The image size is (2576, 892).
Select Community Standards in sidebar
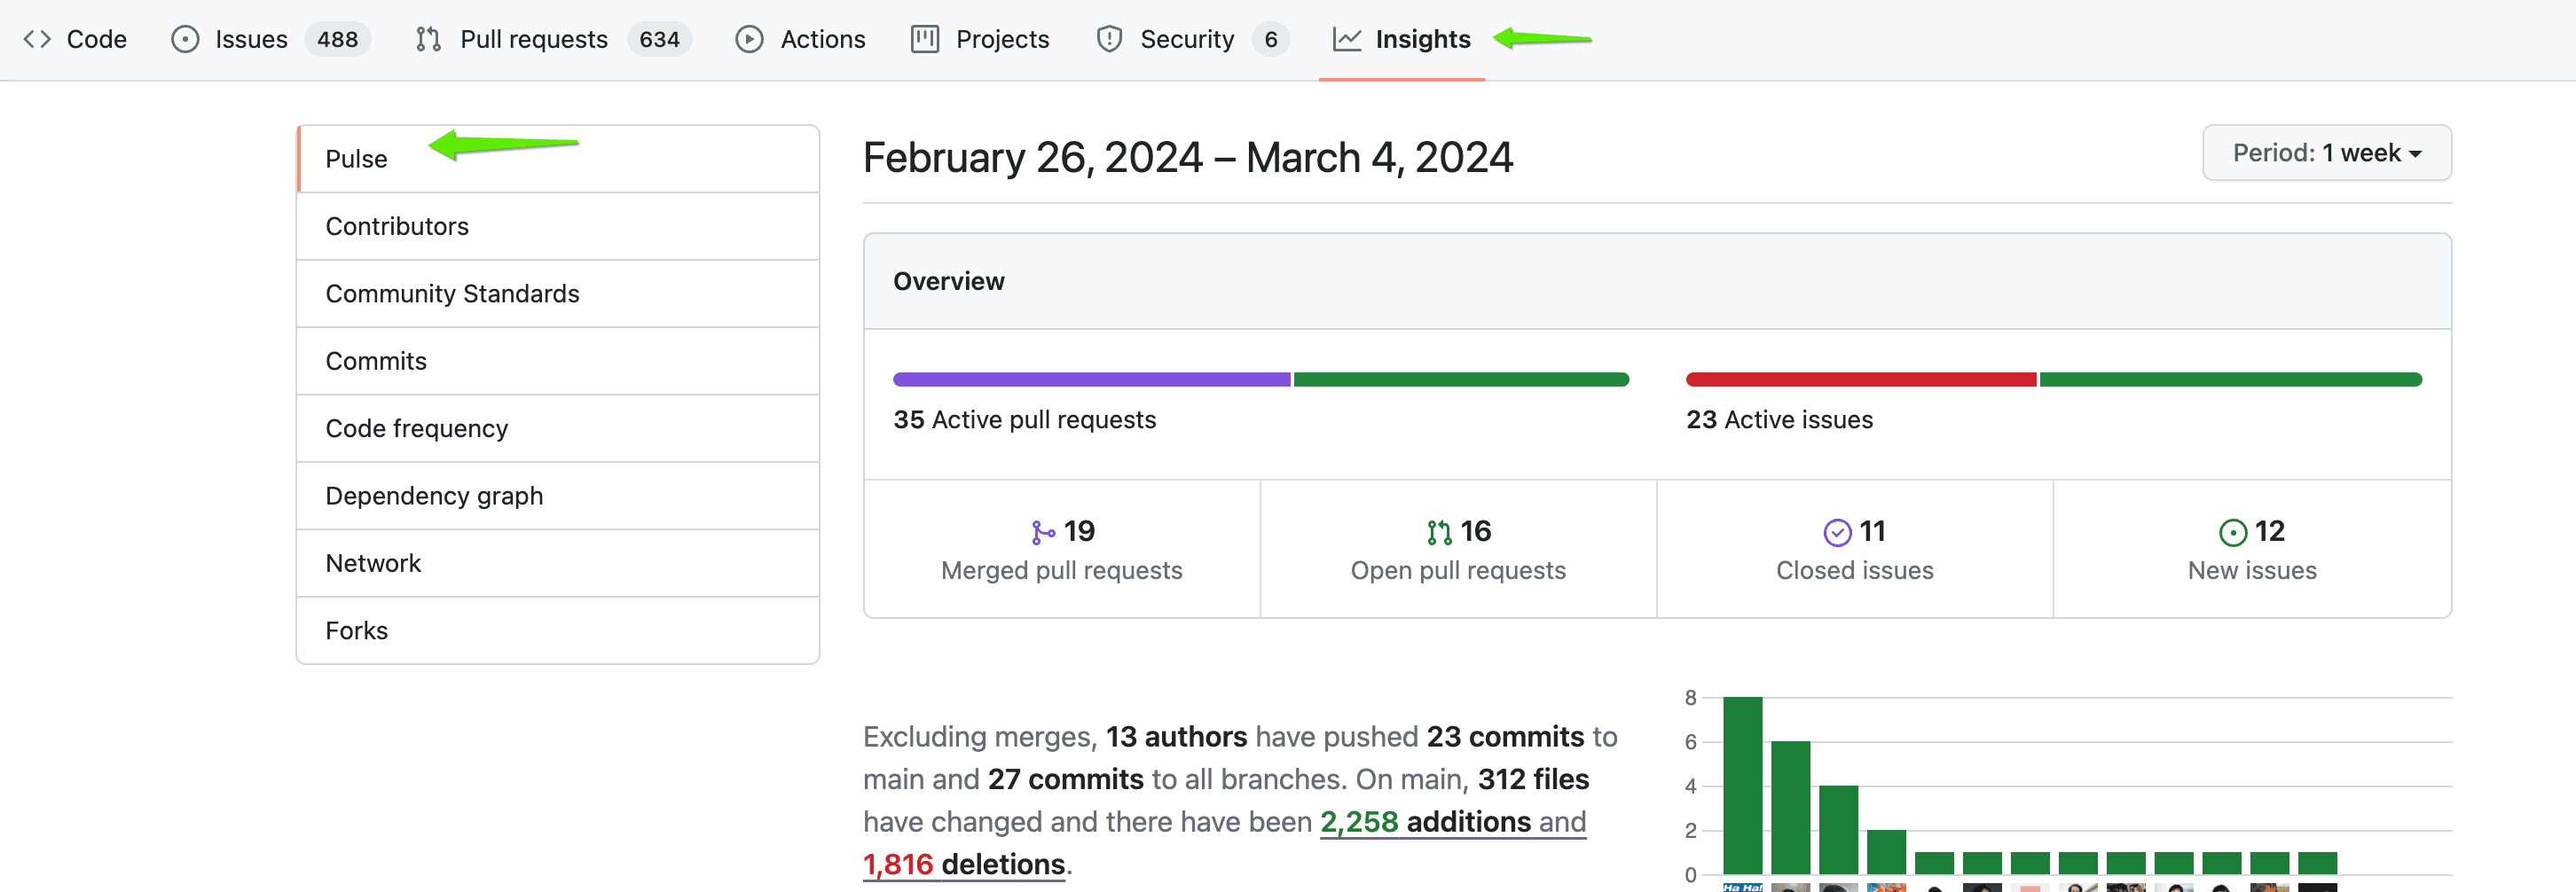pos(452,294)
